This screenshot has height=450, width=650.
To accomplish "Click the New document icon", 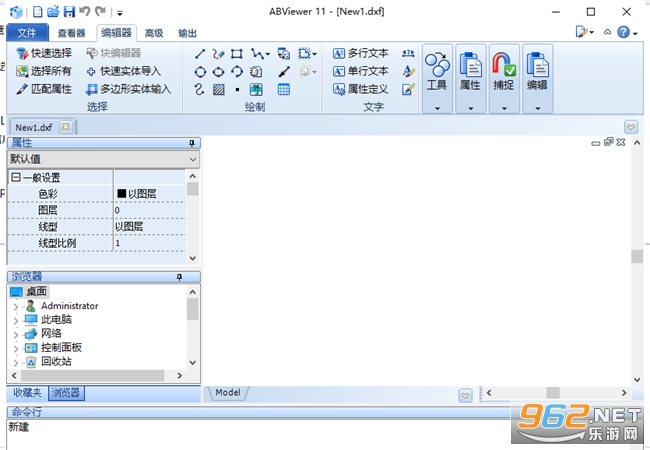I will tap(38, 12).
